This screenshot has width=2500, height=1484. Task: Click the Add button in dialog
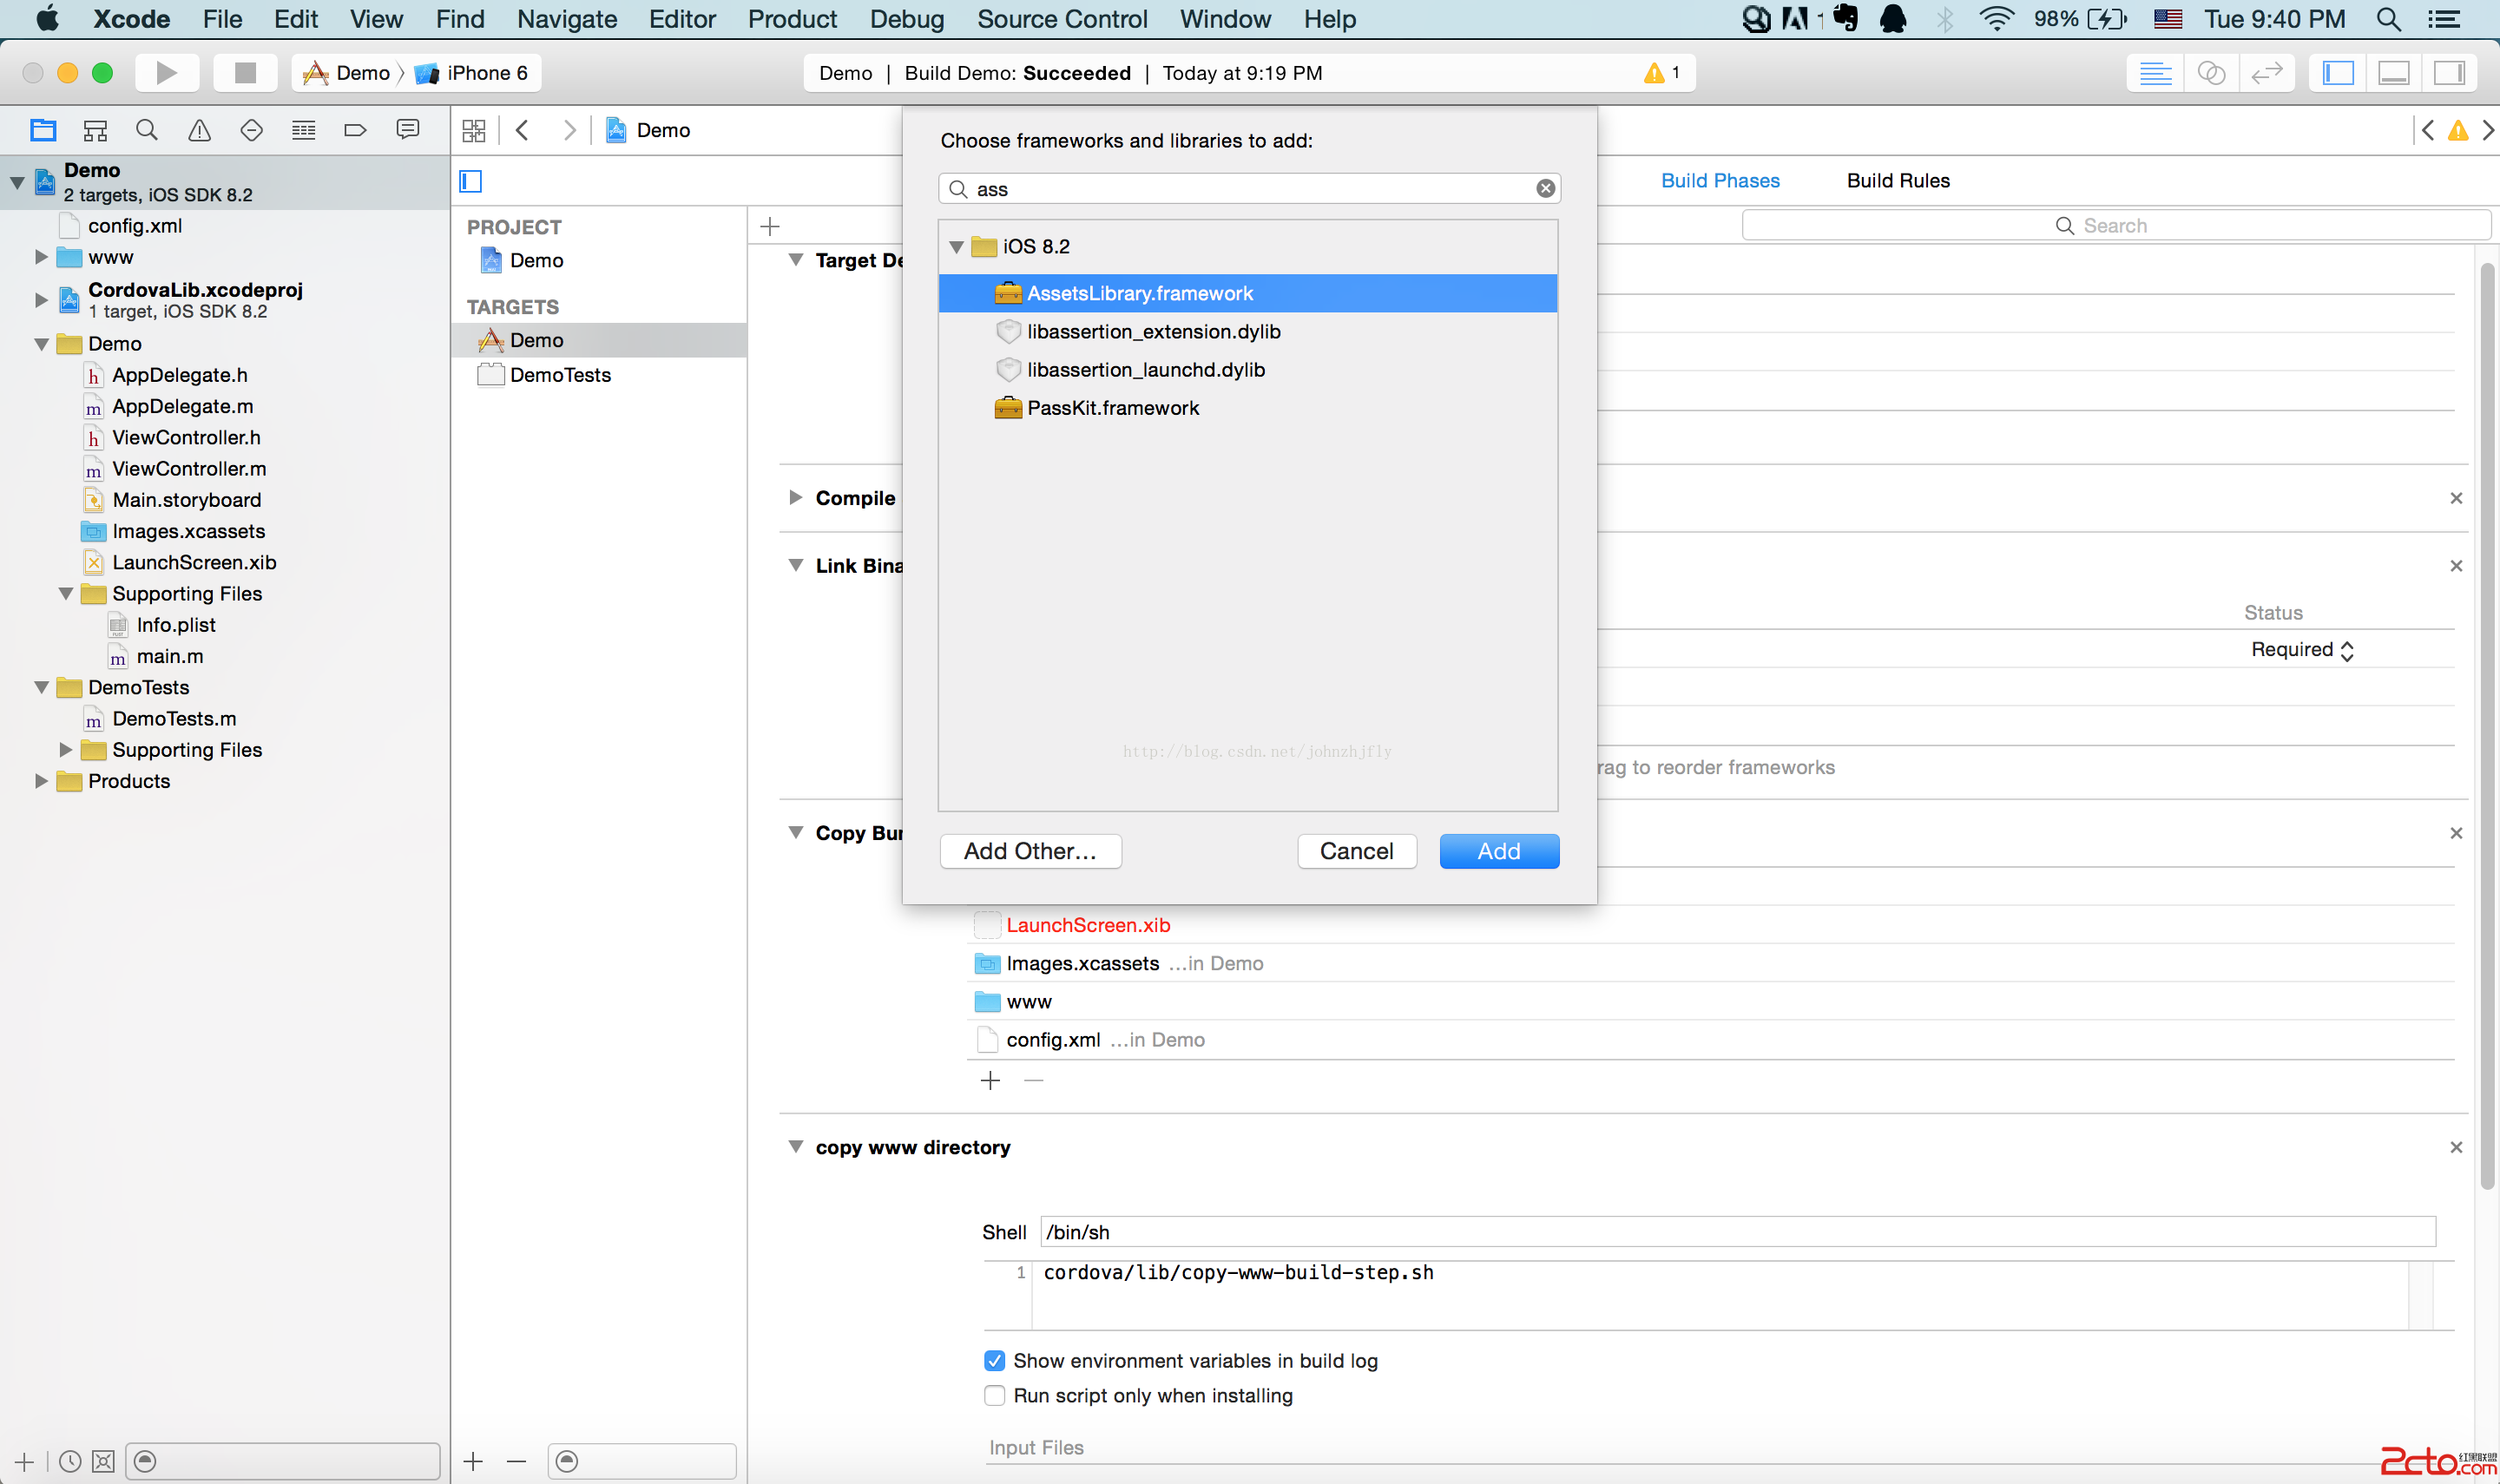(x=1498, y=851)
